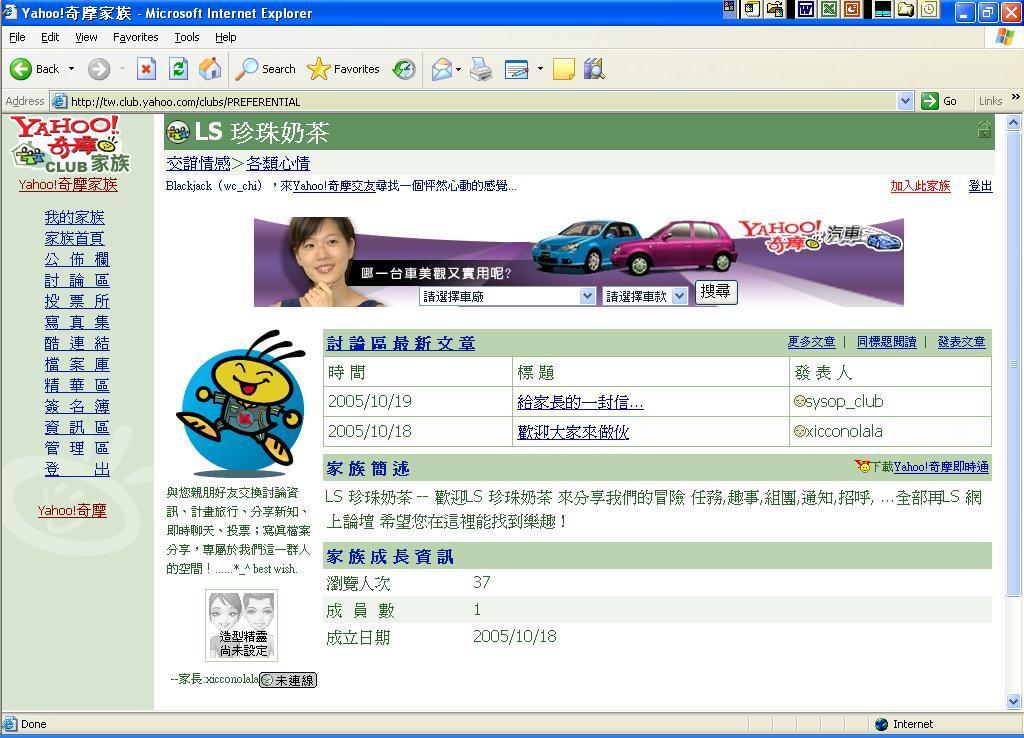Open the yellow Discuss note icon

point(564,69)
